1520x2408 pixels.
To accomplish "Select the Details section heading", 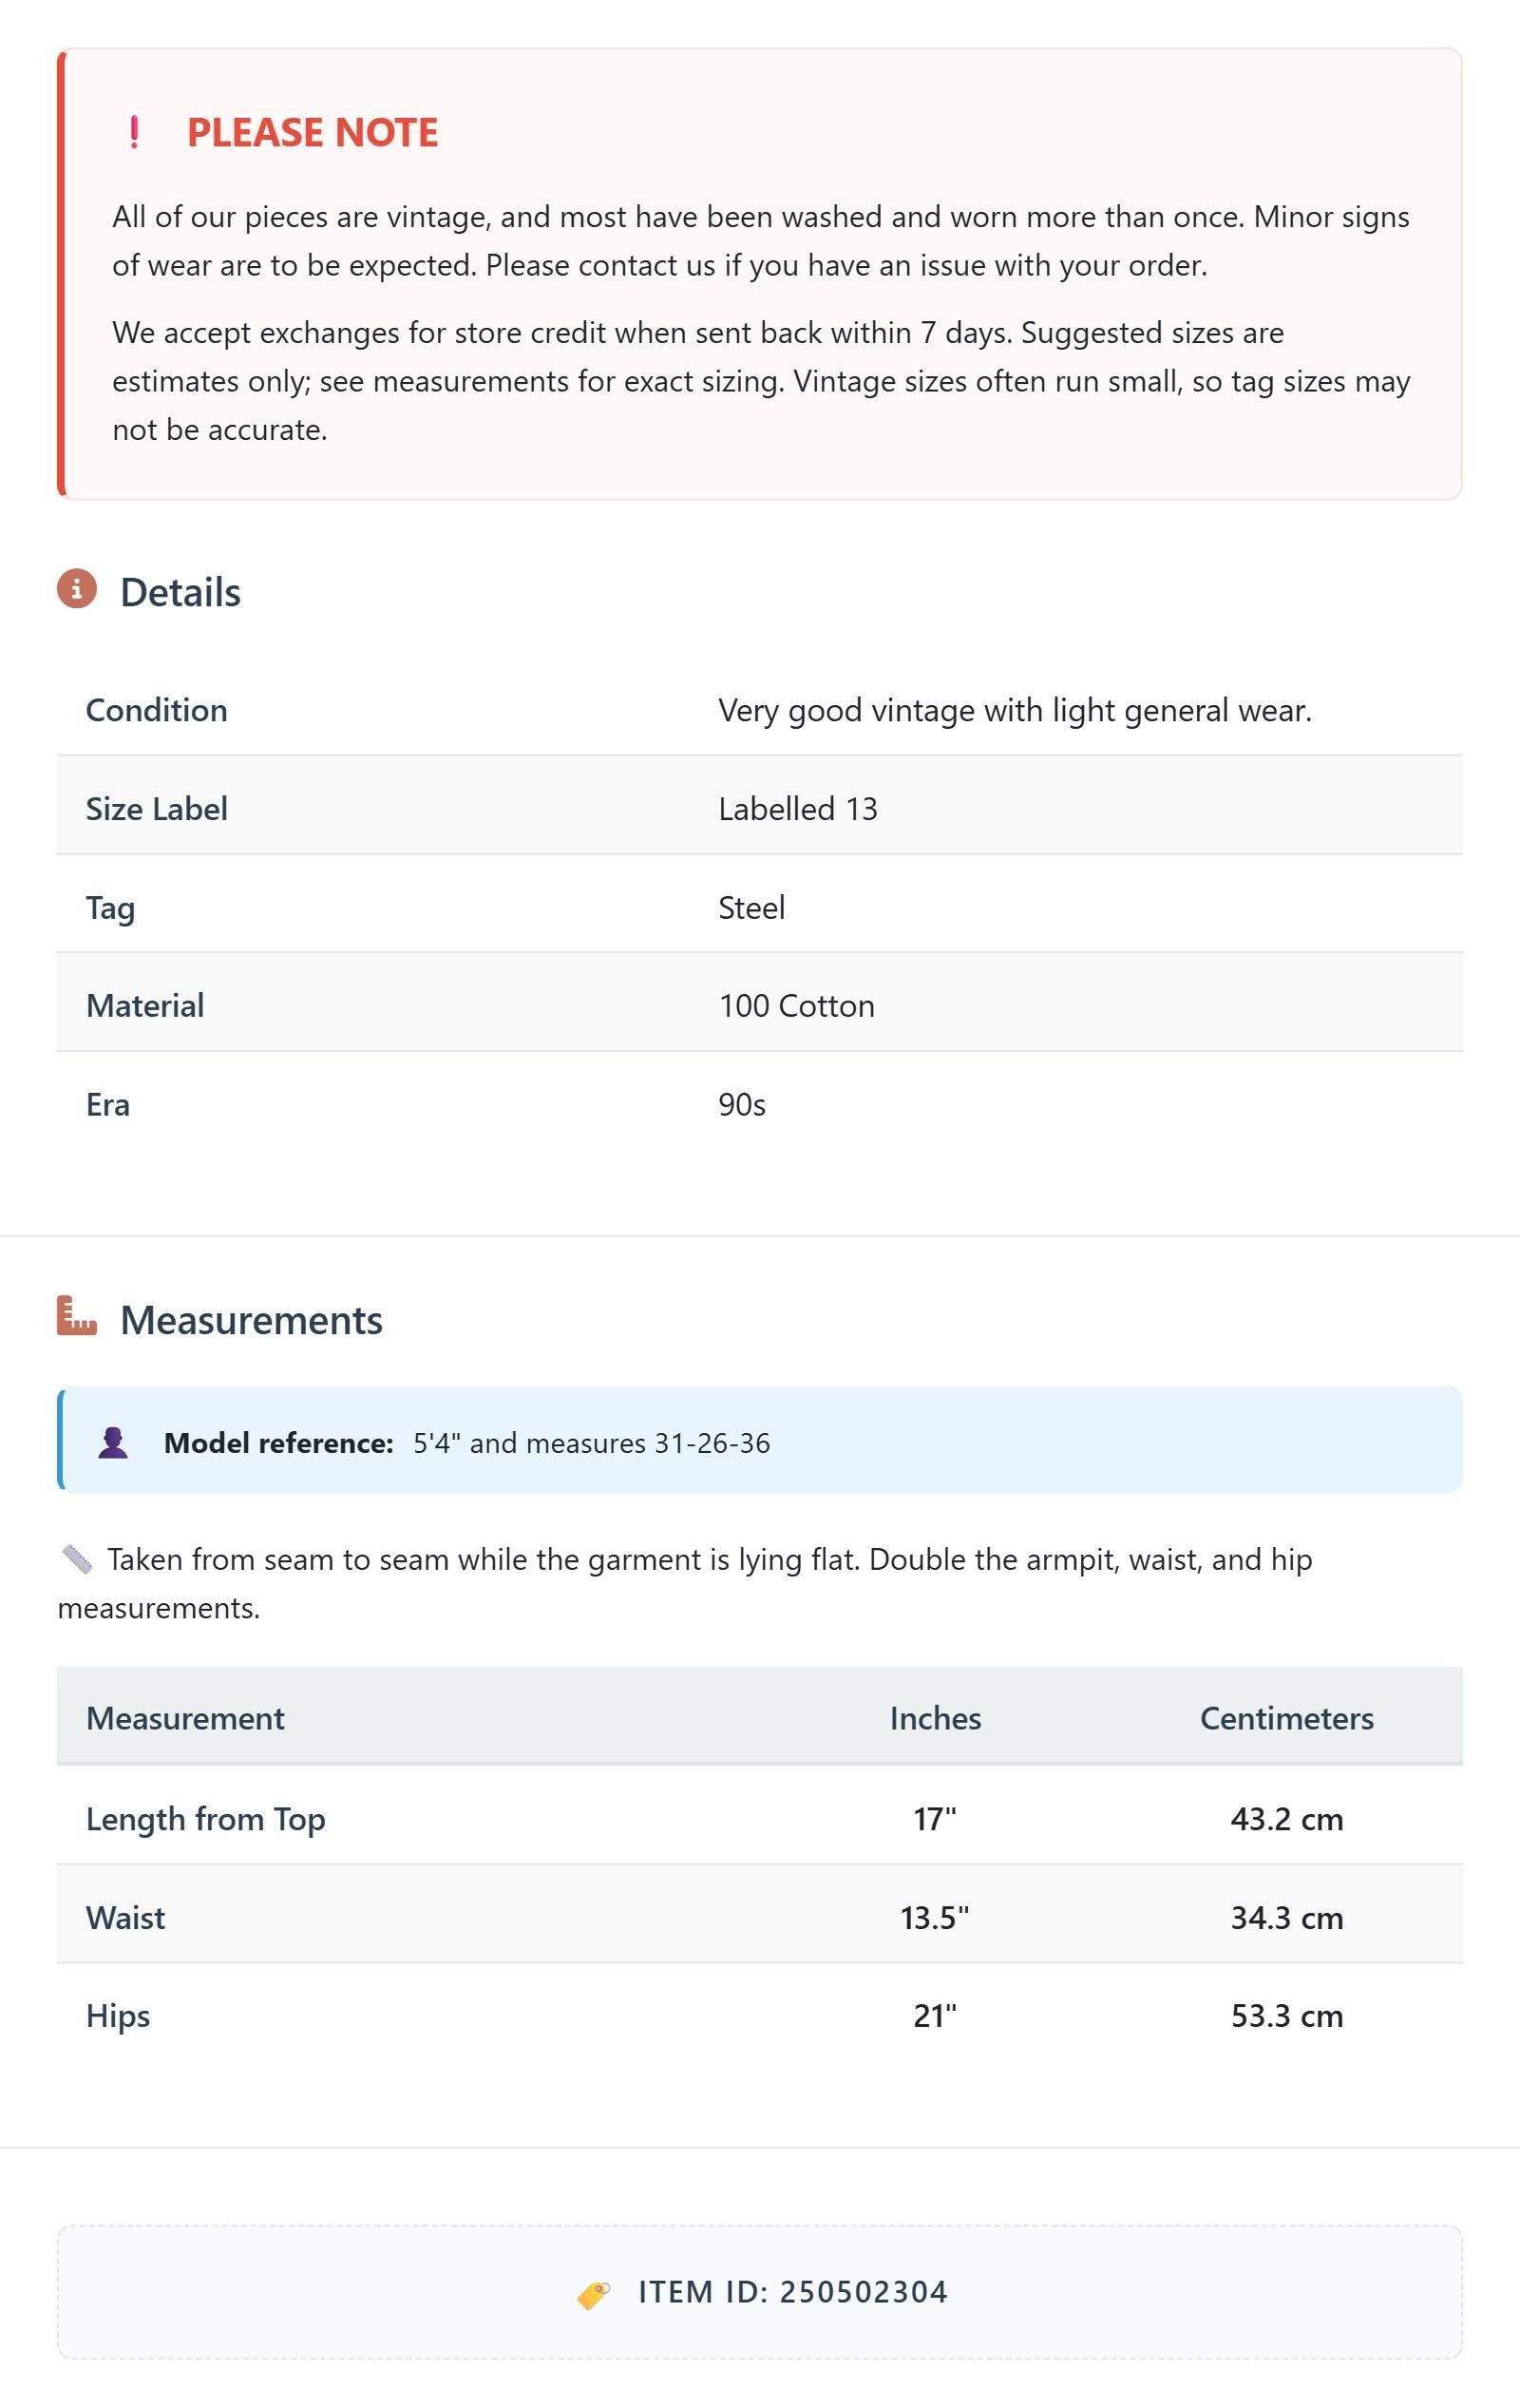I will pos(180,592).
